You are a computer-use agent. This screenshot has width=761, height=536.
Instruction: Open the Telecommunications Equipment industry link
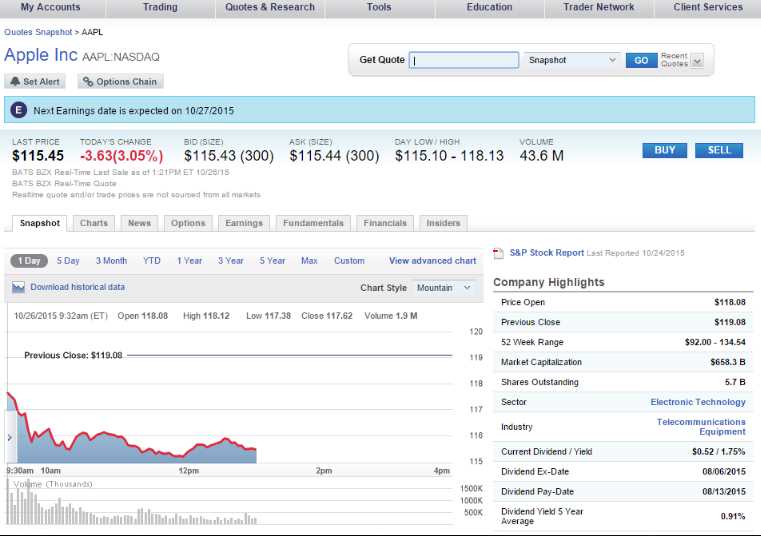tap(701, 427)
